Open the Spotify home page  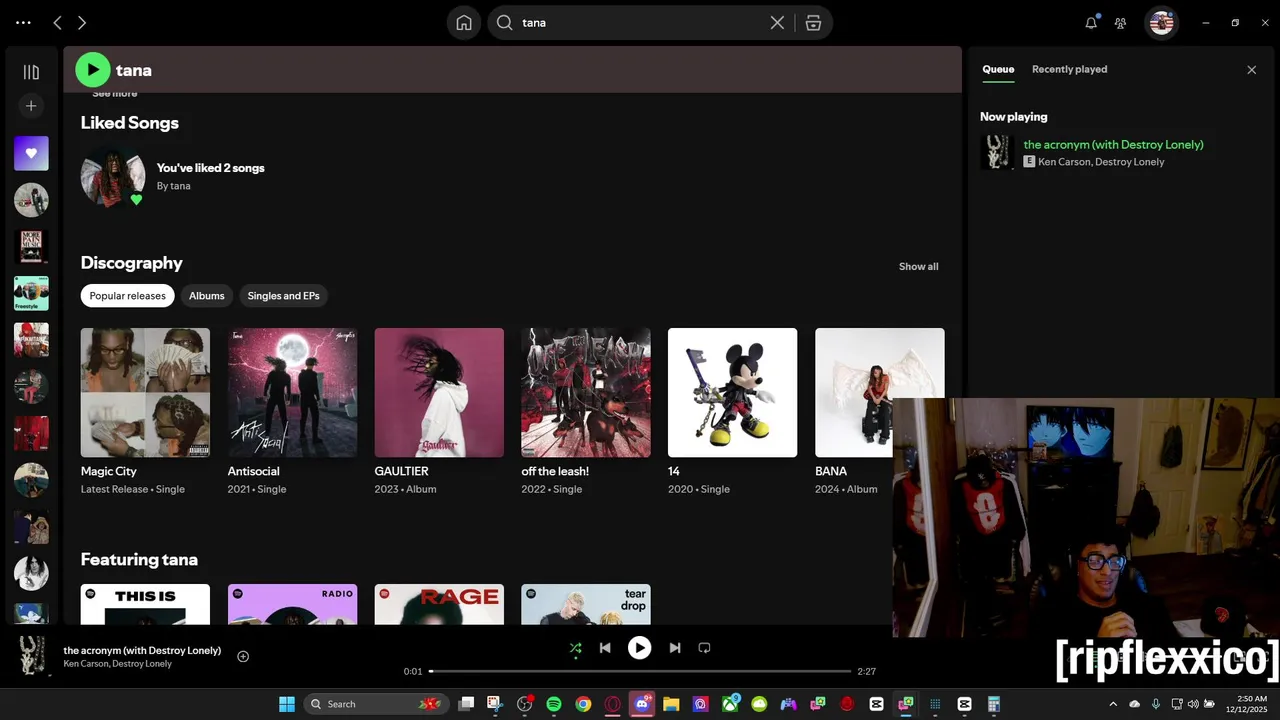[464, 23]
